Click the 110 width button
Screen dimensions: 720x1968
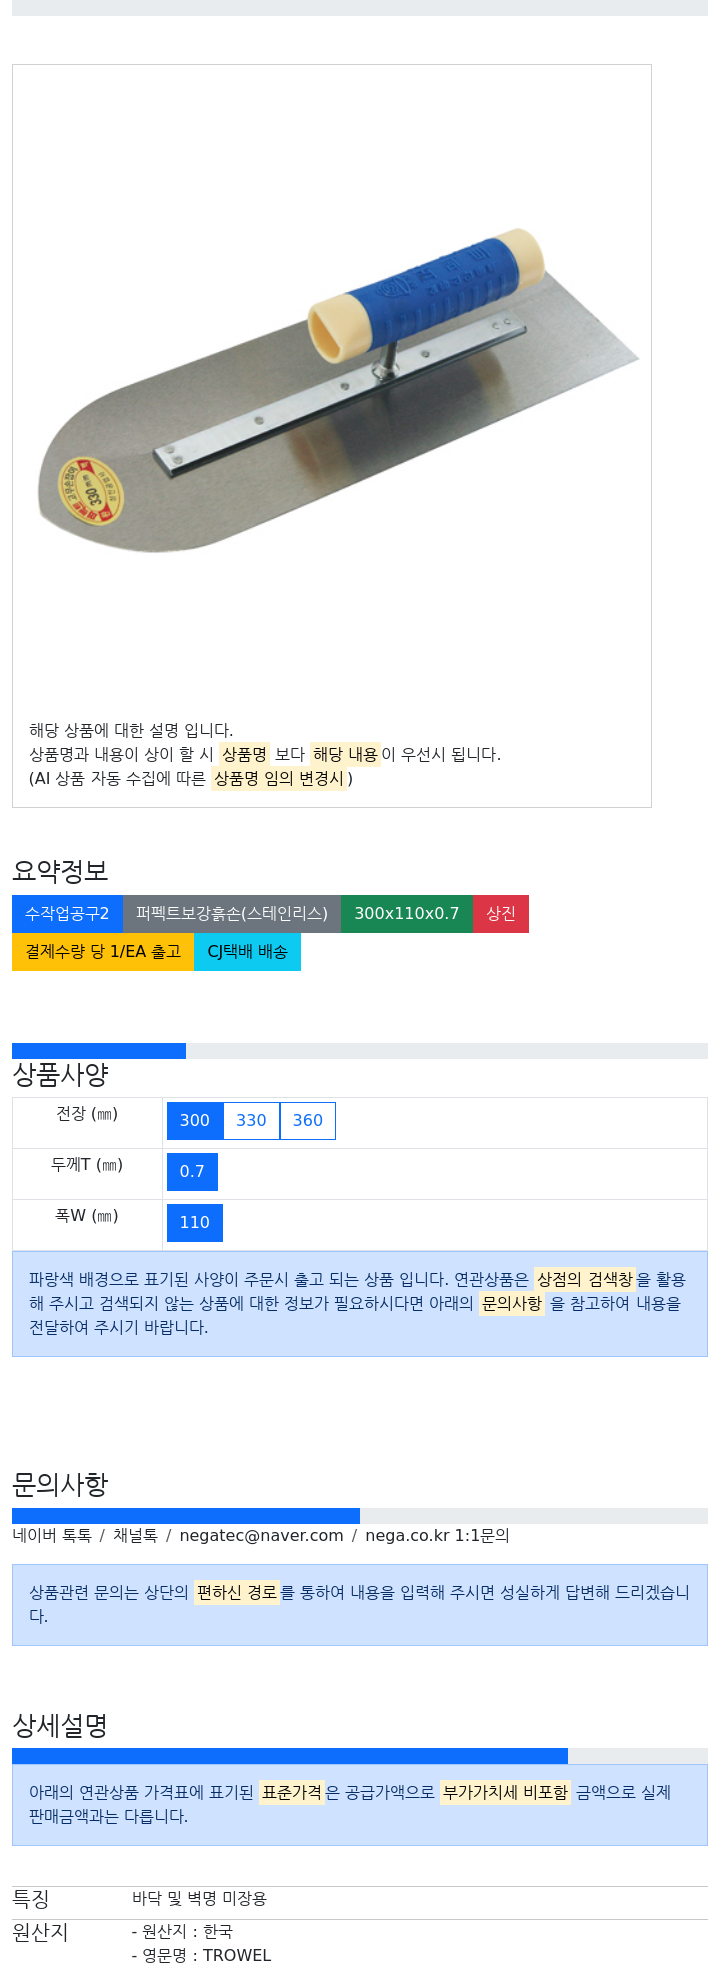pos(195,1223)
